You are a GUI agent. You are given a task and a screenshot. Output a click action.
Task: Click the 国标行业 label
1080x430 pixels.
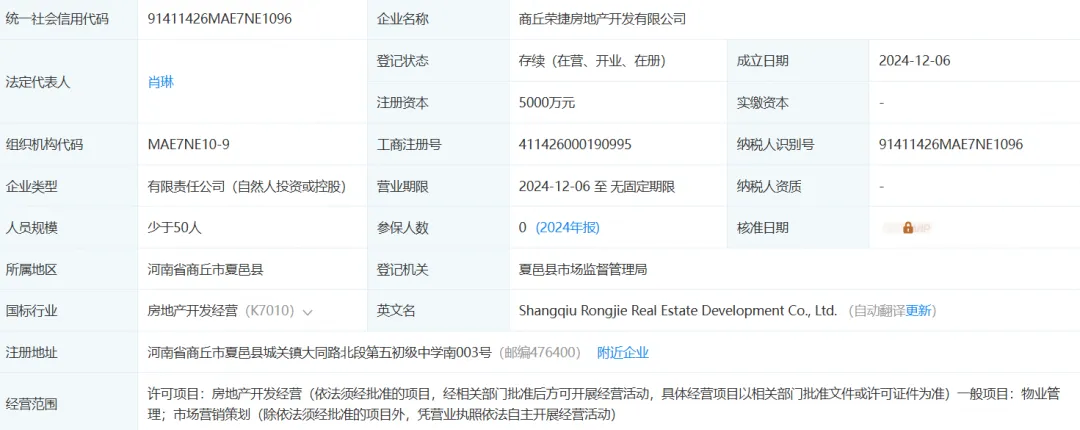[31, 311]
